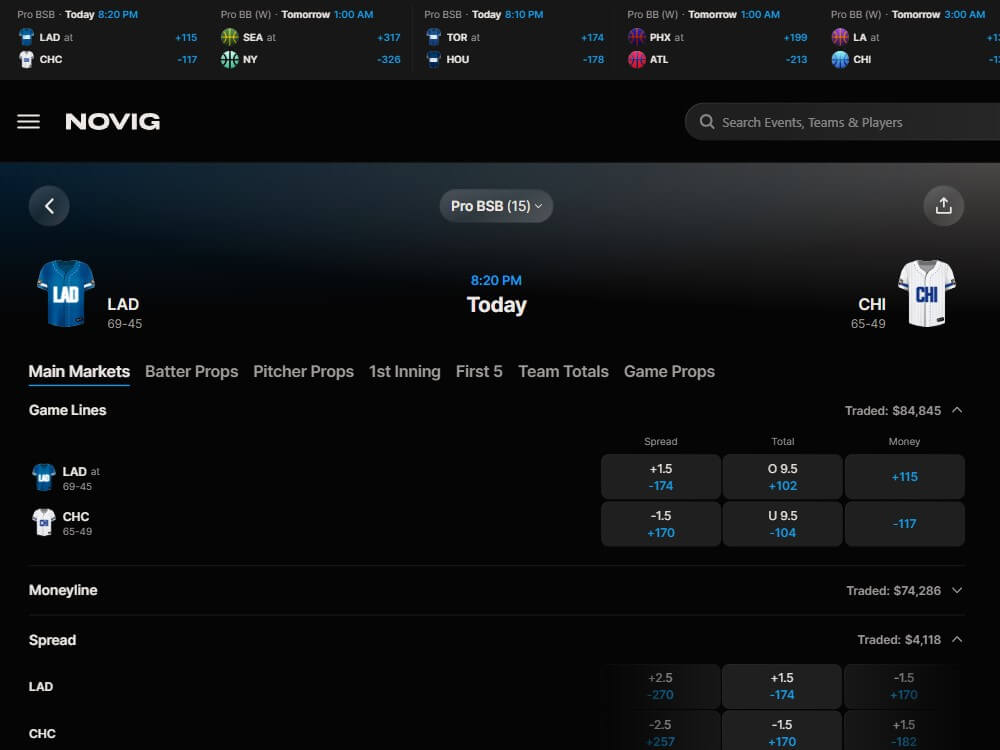Screen dimensions: 1000x750
Task: Select LAD +2.5 at -270 in Spread
Action: coord(661,686)
